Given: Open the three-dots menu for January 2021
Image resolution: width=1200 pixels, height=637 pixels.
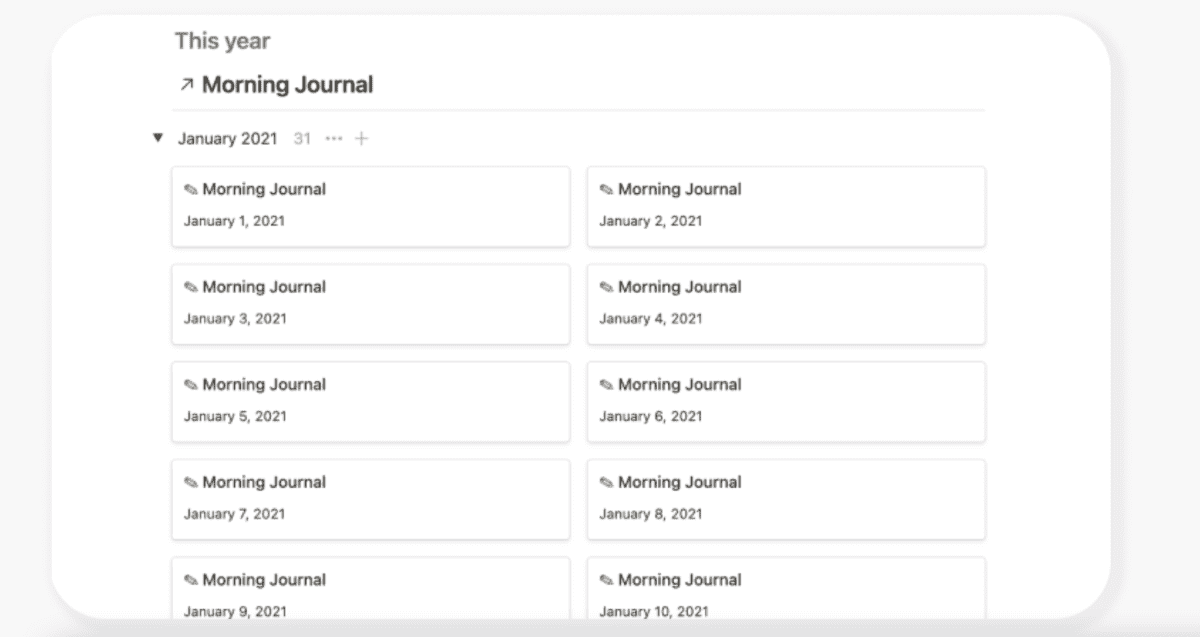Looking at the screenshot, I should click(x=334, y=138).
